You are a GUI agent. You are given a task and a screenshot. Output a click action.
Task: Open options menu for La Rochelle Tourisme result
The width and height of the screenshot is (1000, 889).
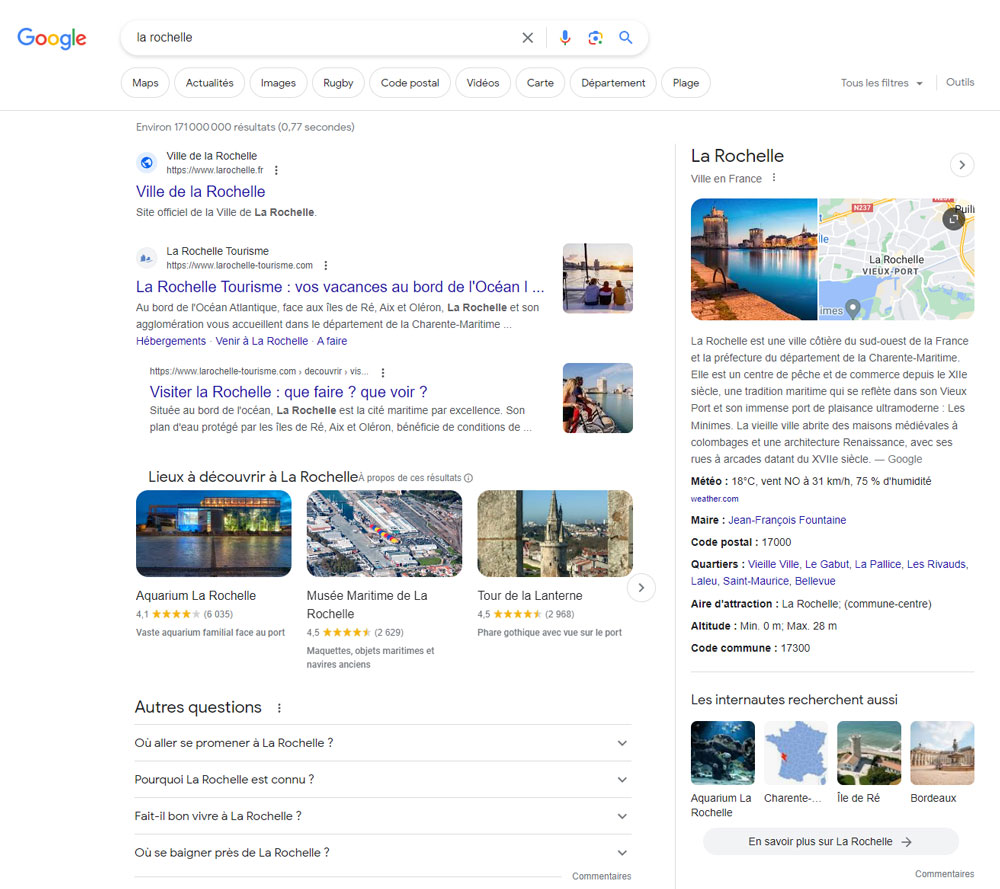[x=326, y=265]
